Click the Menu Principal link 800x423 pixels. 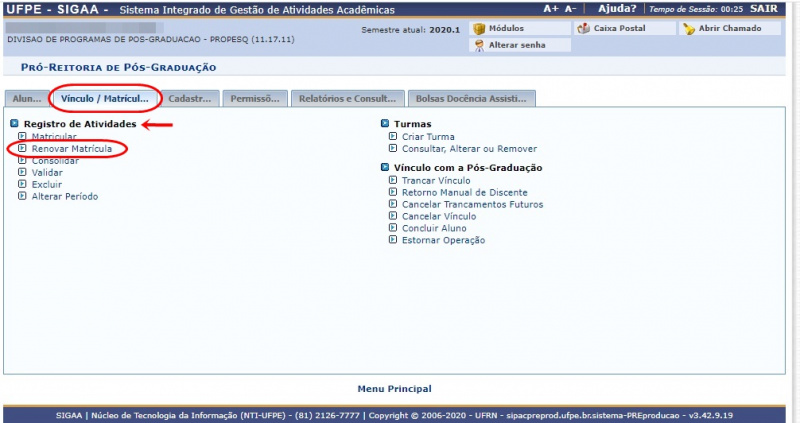pos(394,389)
